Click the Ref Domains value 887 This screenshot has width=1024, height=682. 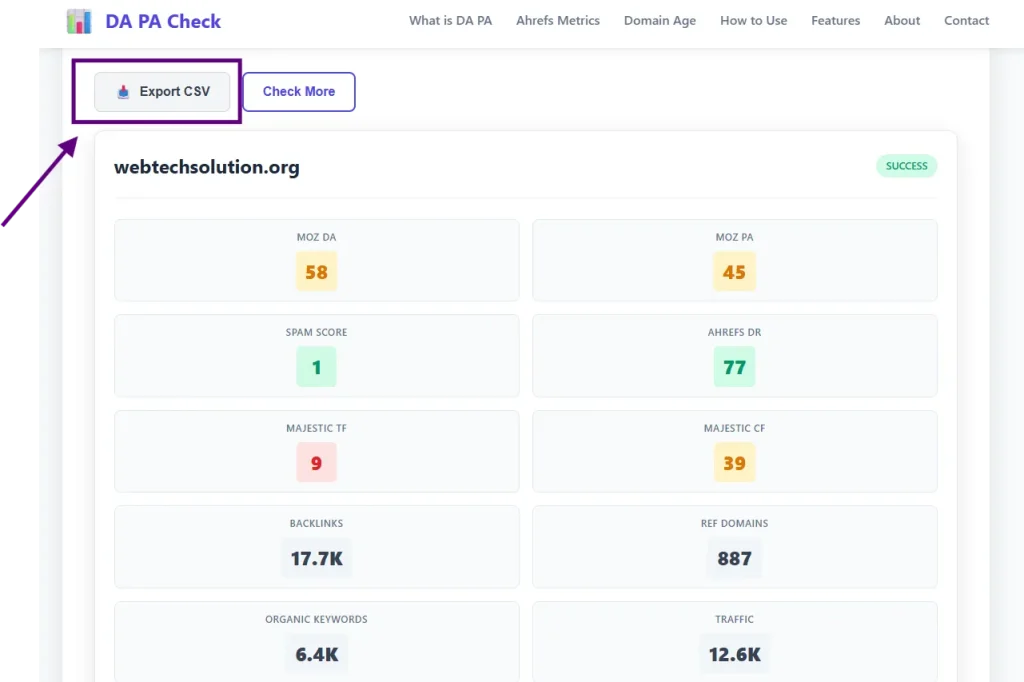734,559
